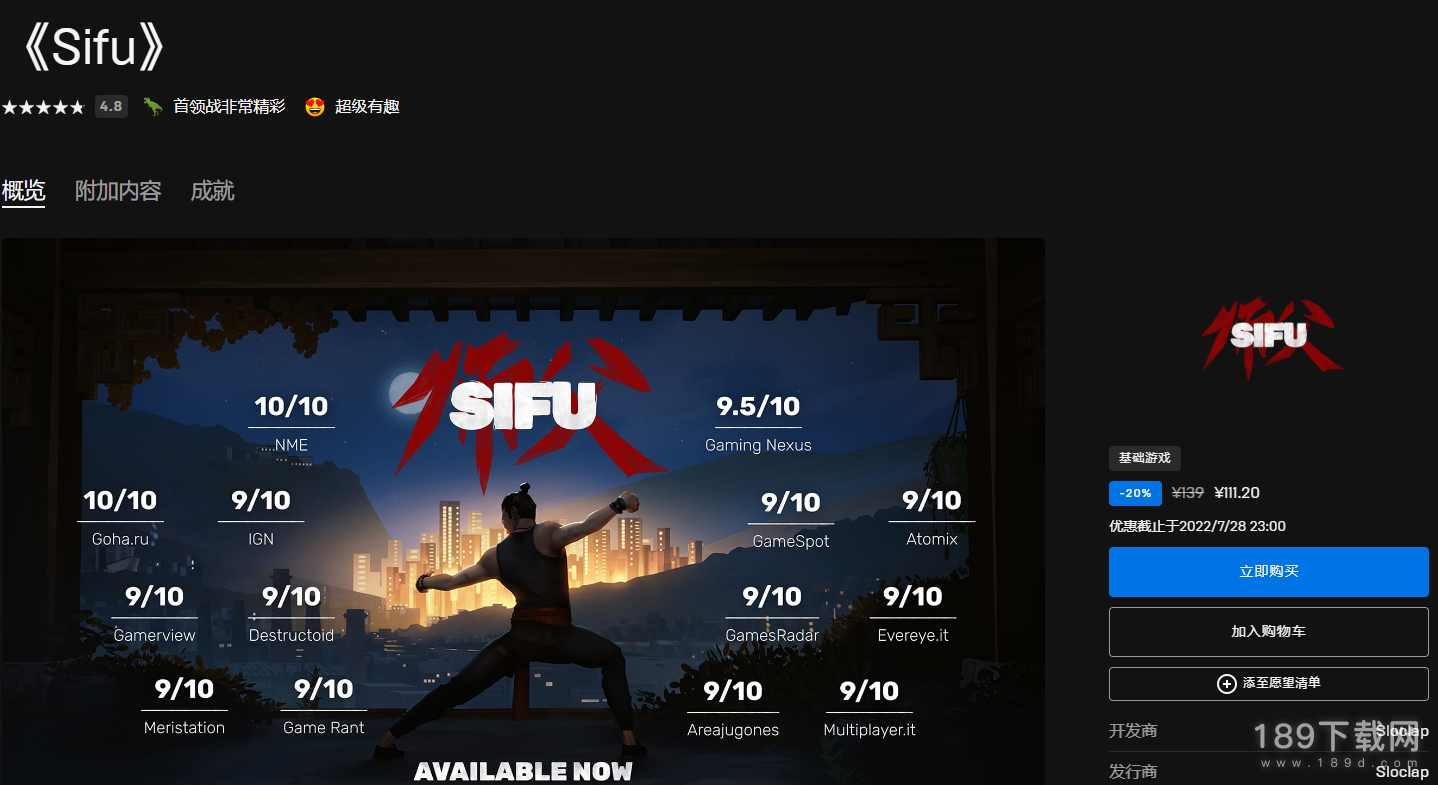Switch to the 概览 tab
Image resolution: width=1438 pixels, height=785 pixels.
[x=23, y=191]
